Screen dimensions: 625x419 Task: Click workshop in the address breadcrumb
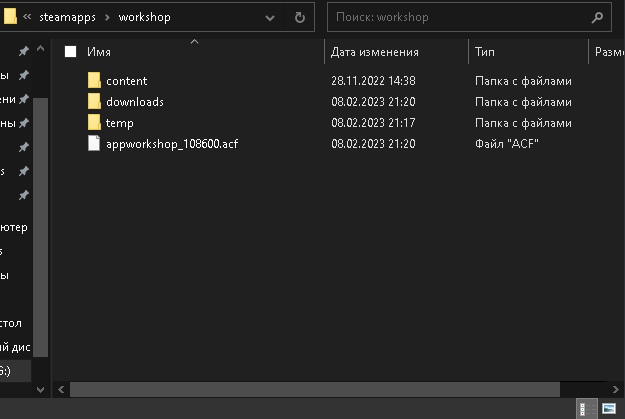[x=145, y=17]
